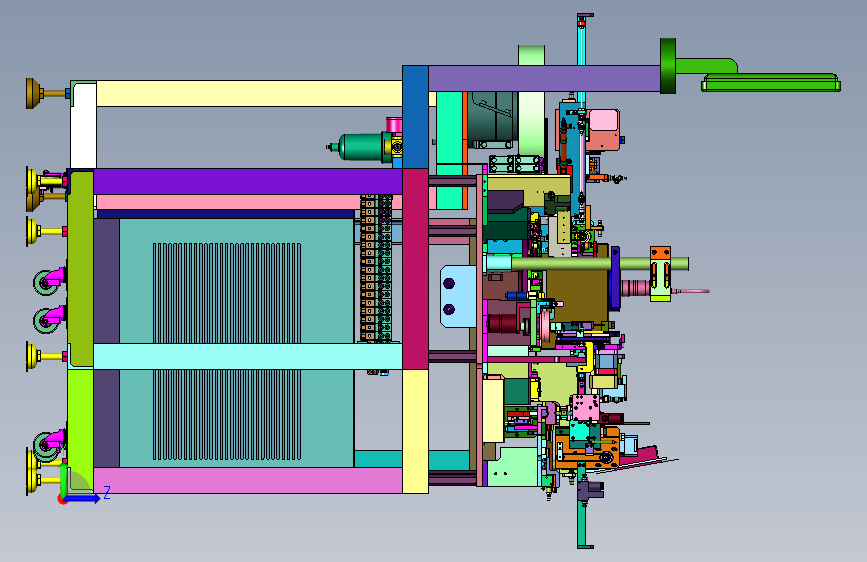The width and height of the screenshot is (867, 562).
Task: Select the pink-magenta bottom frame beam
Action: (x=248, y=480)
